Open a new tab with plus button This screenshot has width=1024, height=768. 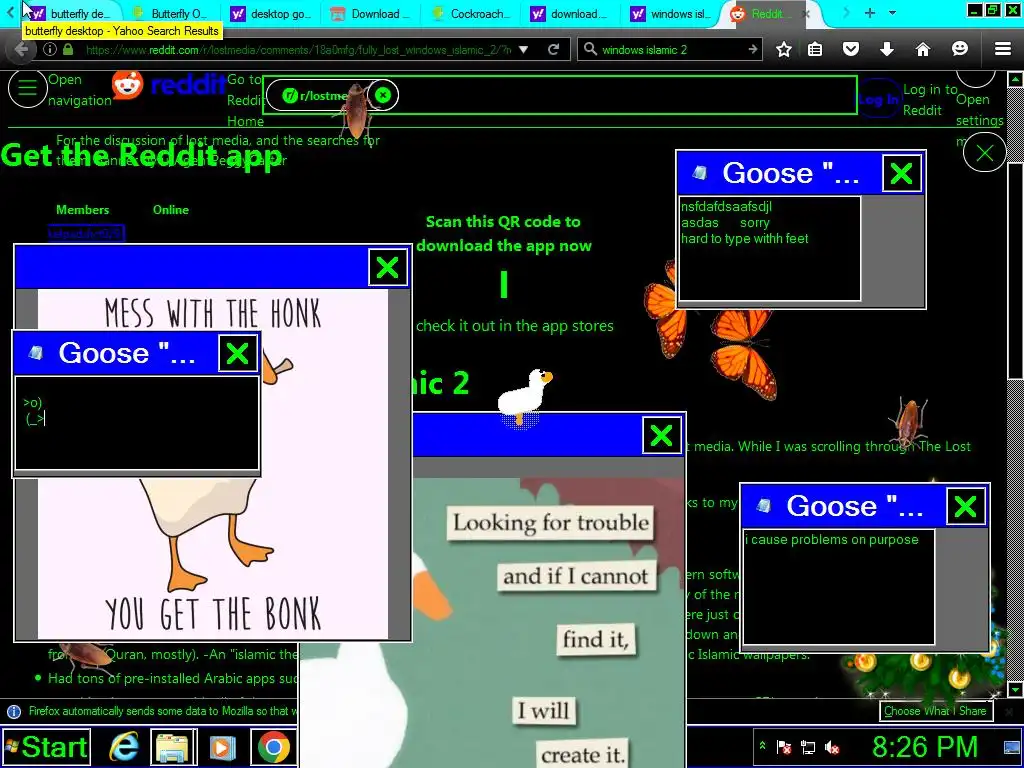[x=869, y=13]
